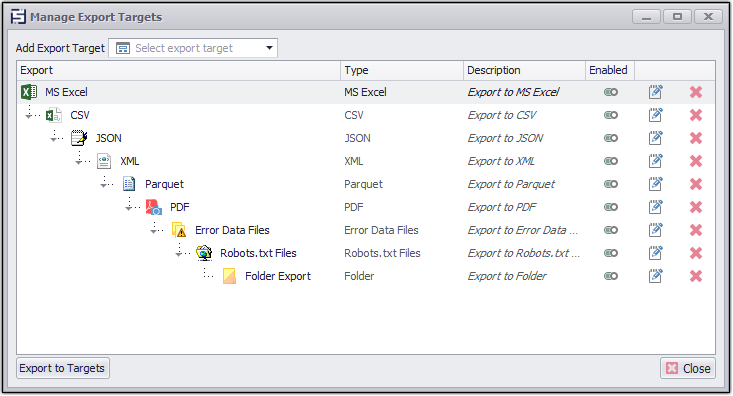
Task: Edit the CSV export target
Action: [655, 115]
